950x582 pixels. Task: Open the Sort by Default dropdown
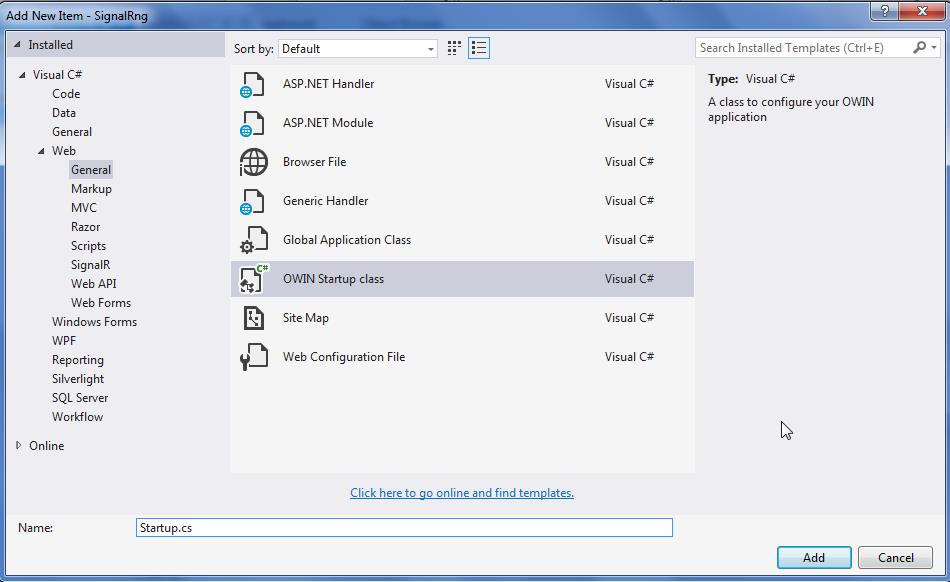357,49
